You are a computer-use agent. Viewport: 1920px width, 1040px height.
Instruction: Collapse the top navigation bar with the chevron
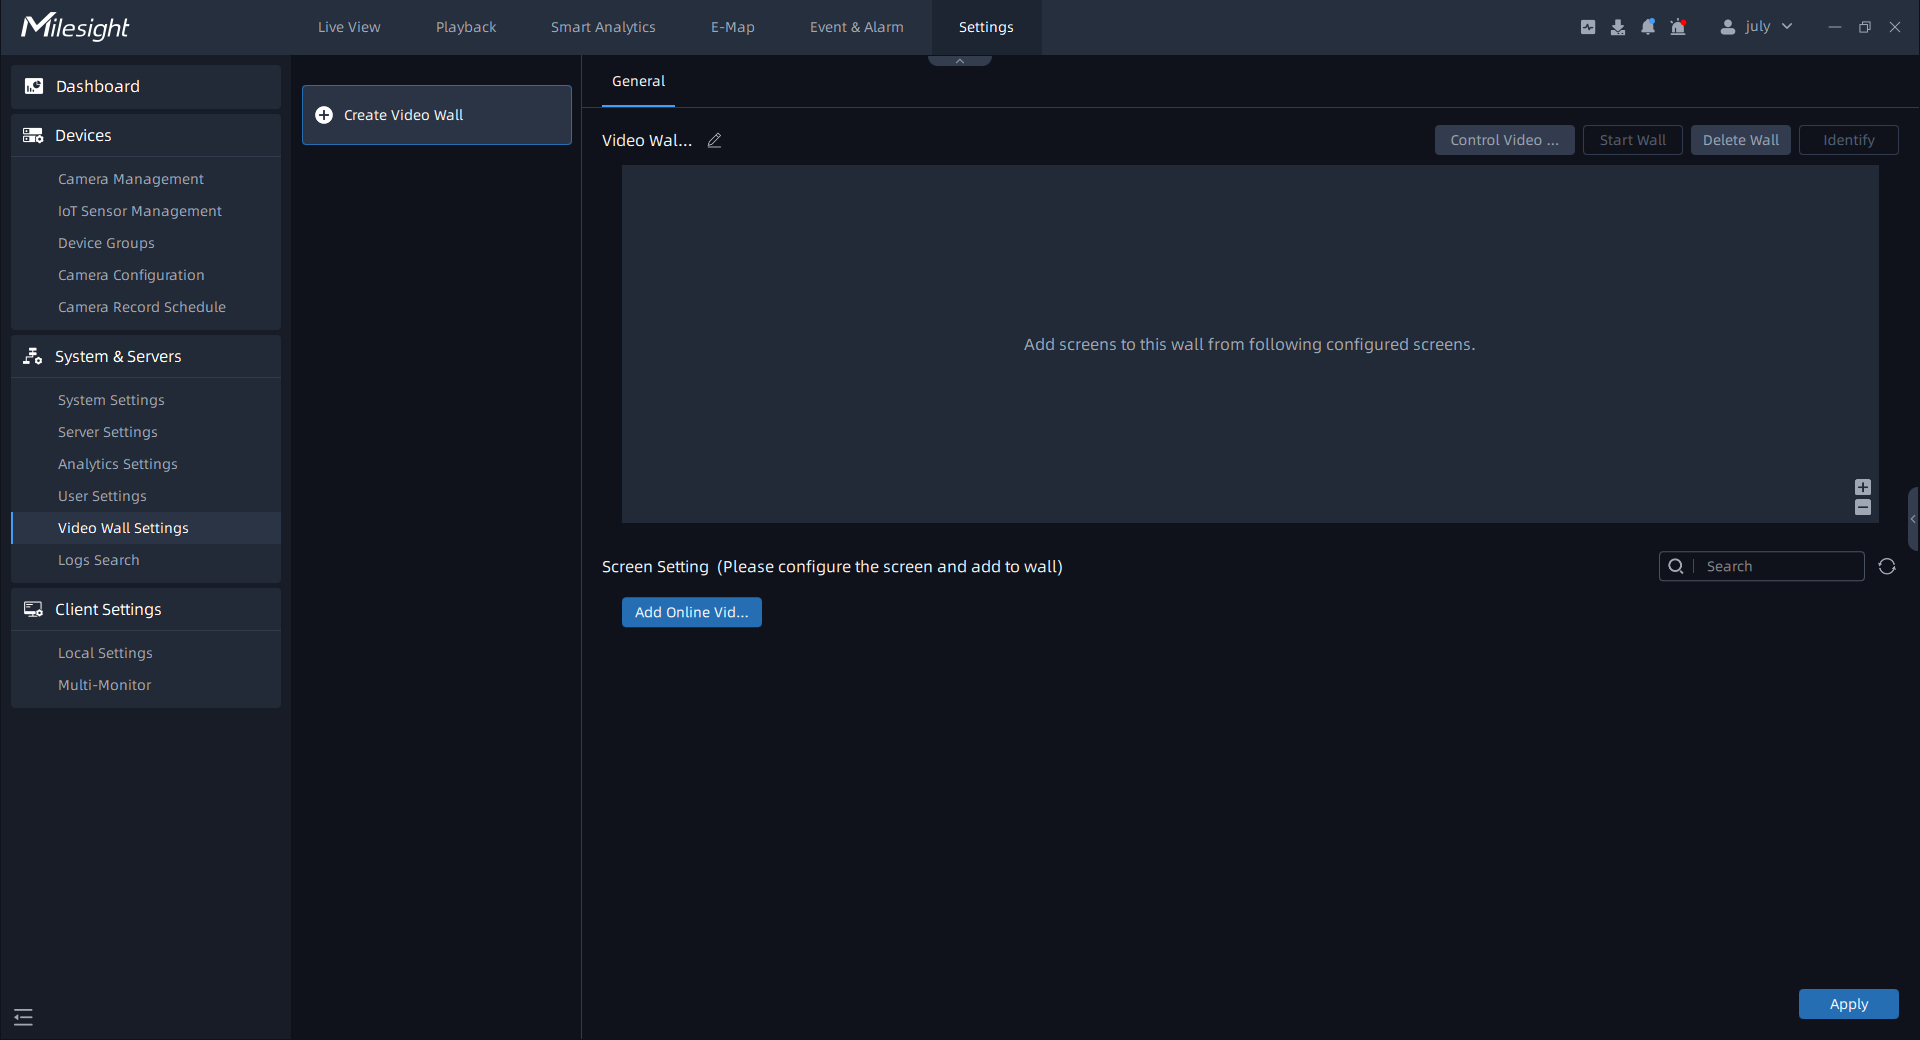(959, 61)
